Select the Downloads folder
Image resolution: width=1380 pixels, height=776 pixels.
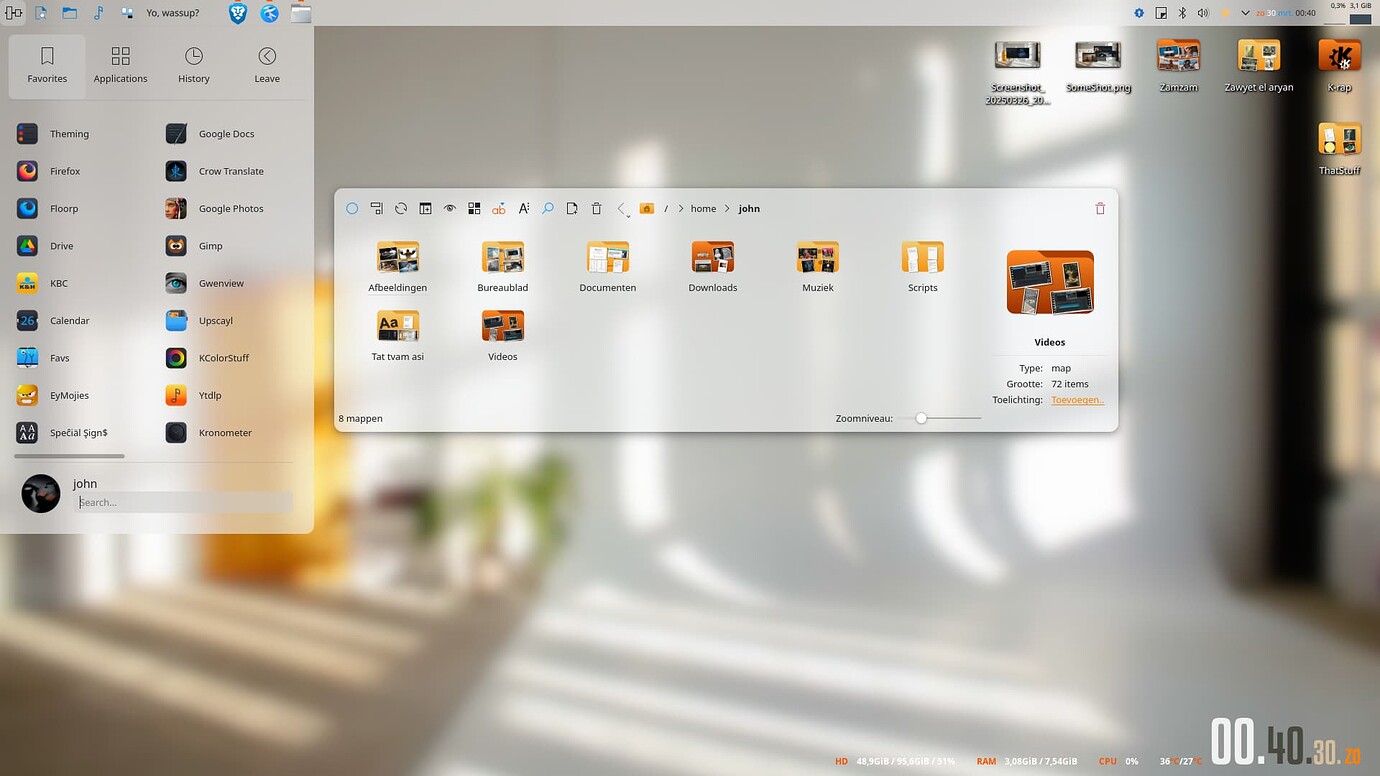[x=713, y=267]
